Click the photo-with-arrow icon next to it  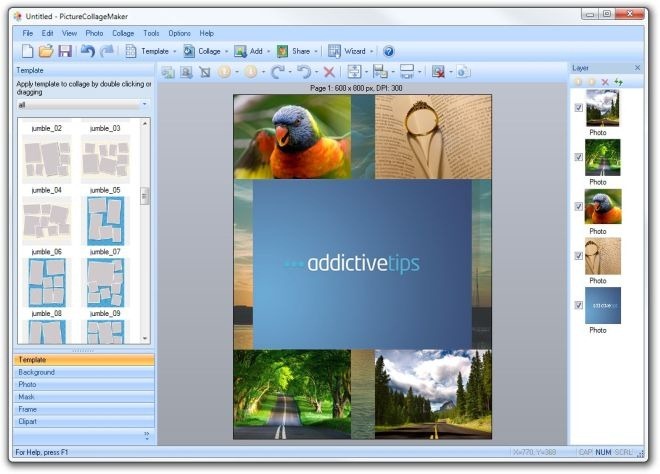(x=186, y=72)
